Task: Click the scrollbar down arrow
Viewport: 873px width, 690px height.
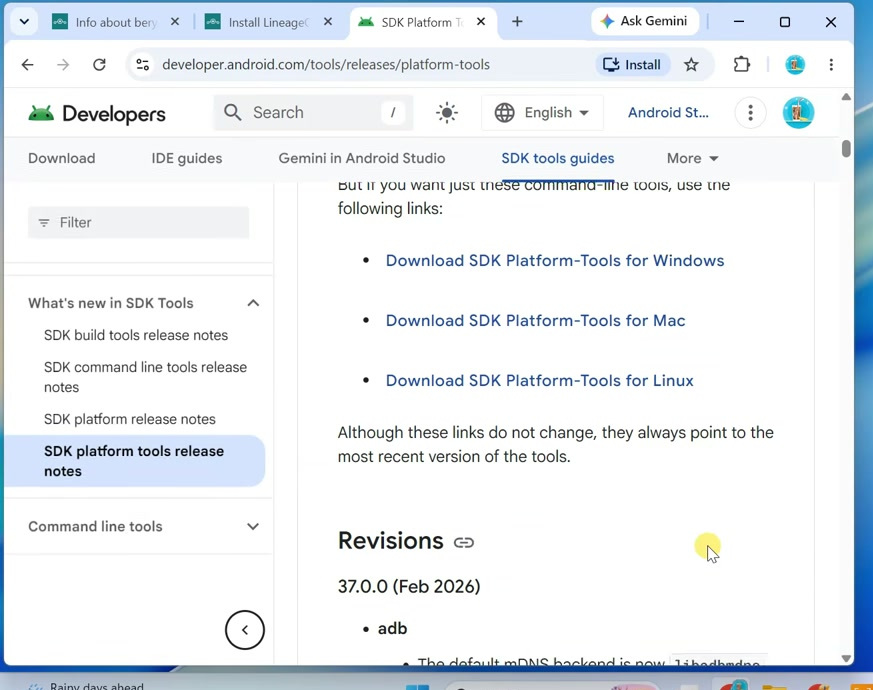Action: (846, 658)
